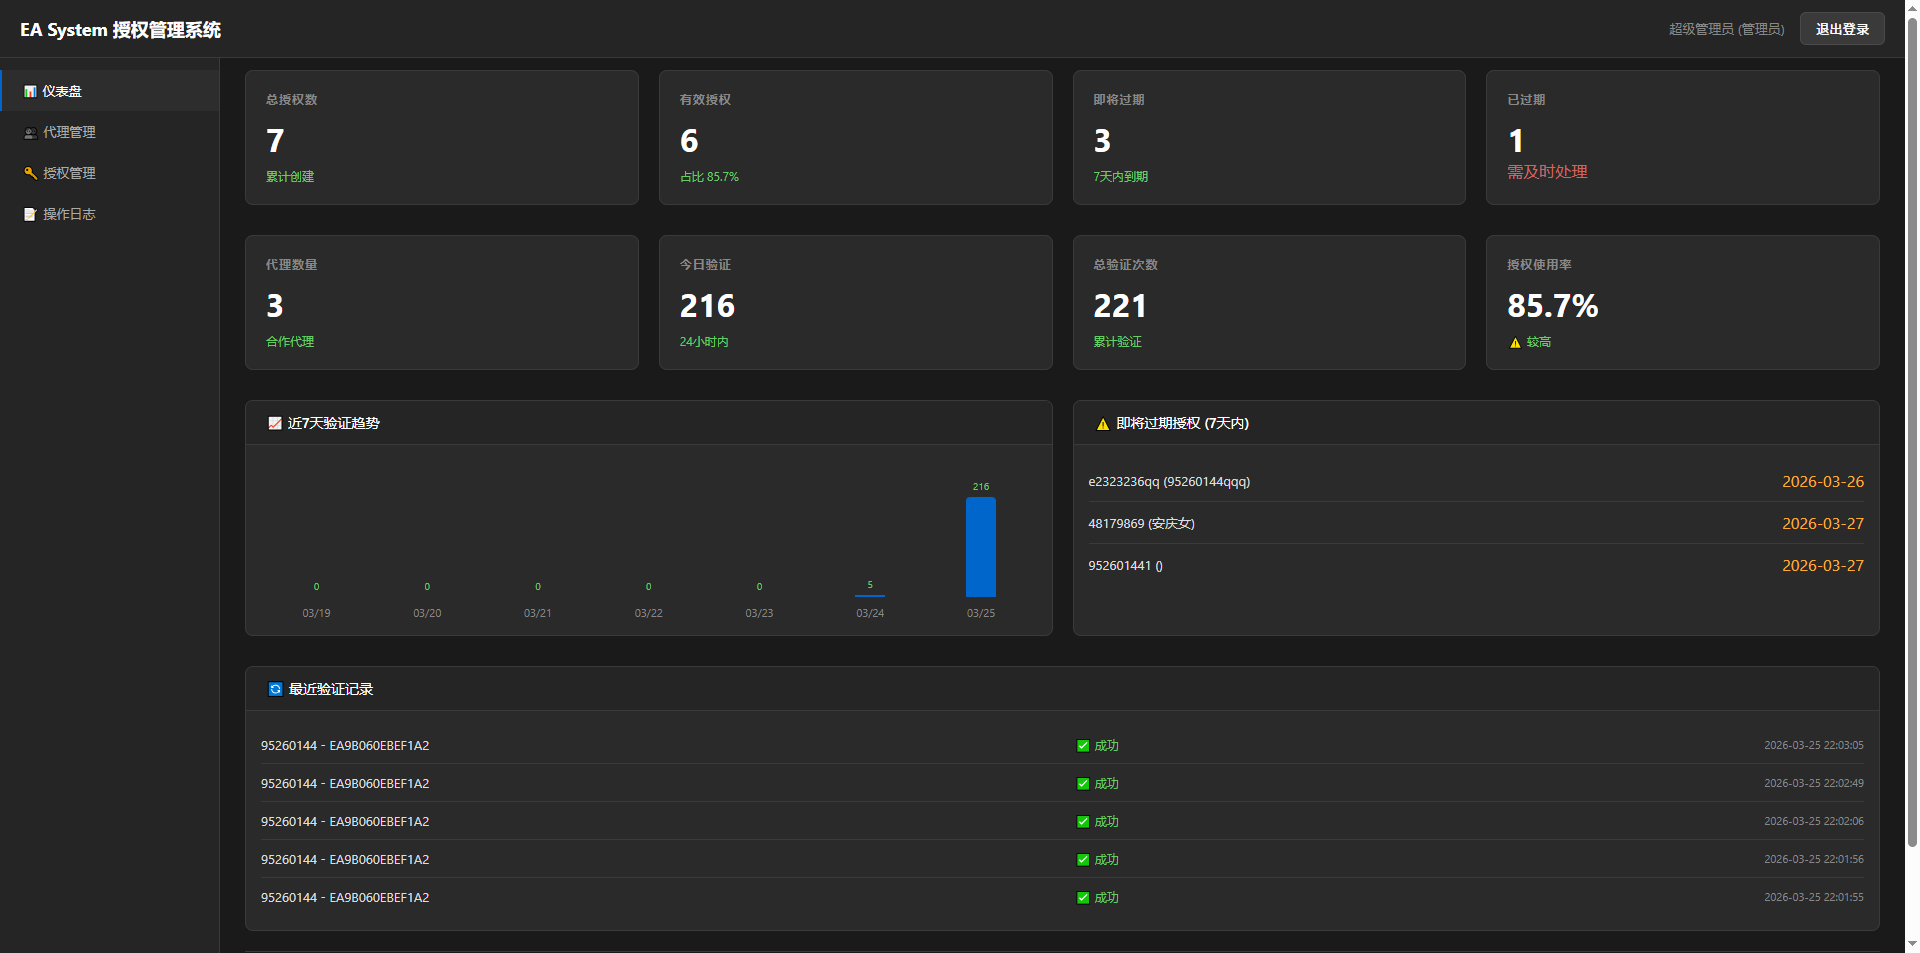Click the warning triangle next to 较高
1920x953 pixels.
[x=1515, y=343]
